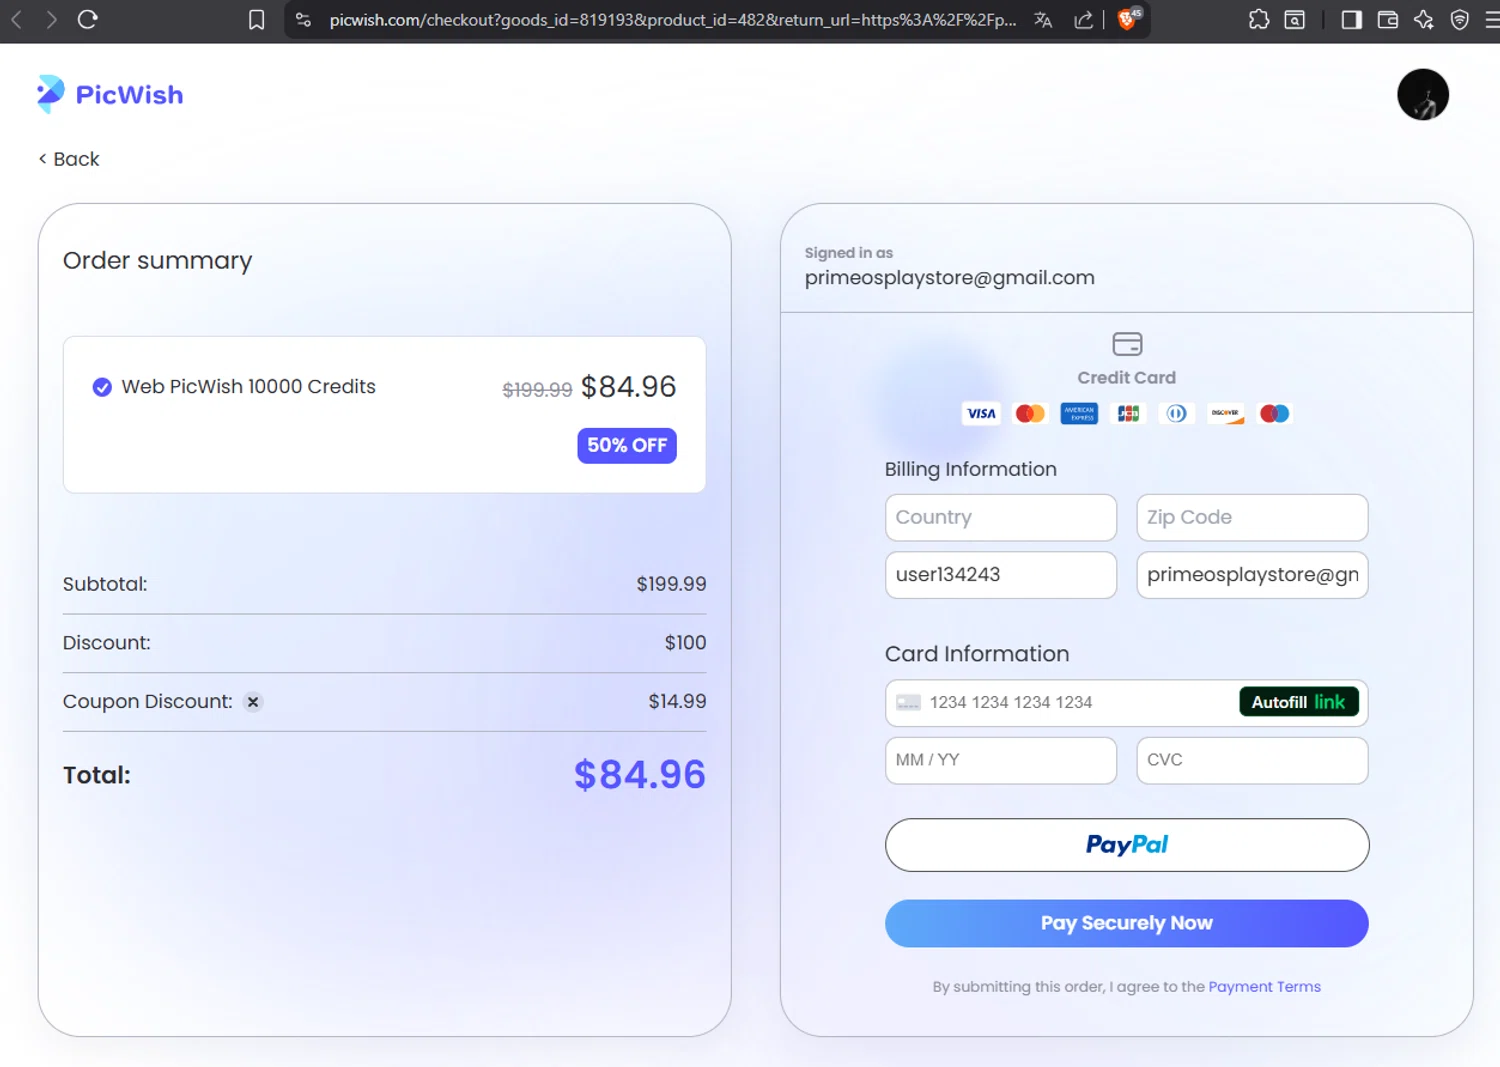This screenshot has height=1067, width=1500.
Task: Open site settings icon in address bar
Action: (303, 20)
